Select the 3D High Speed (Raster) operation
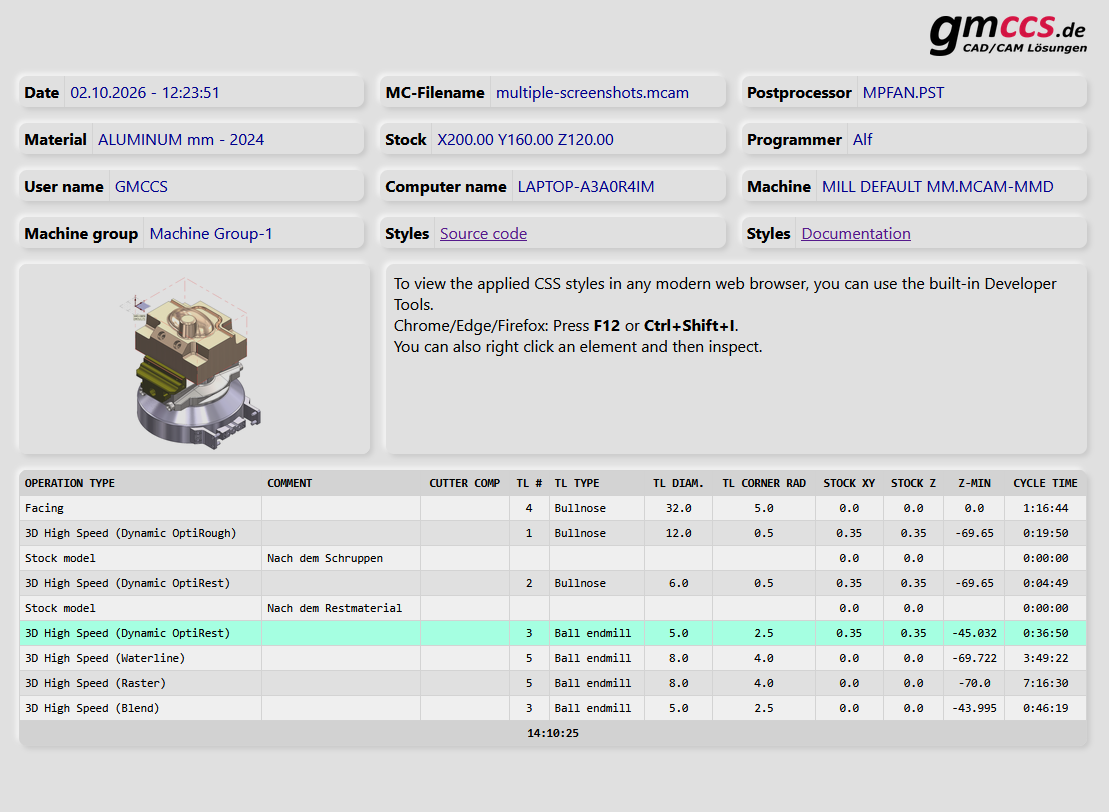 point(552,683)
